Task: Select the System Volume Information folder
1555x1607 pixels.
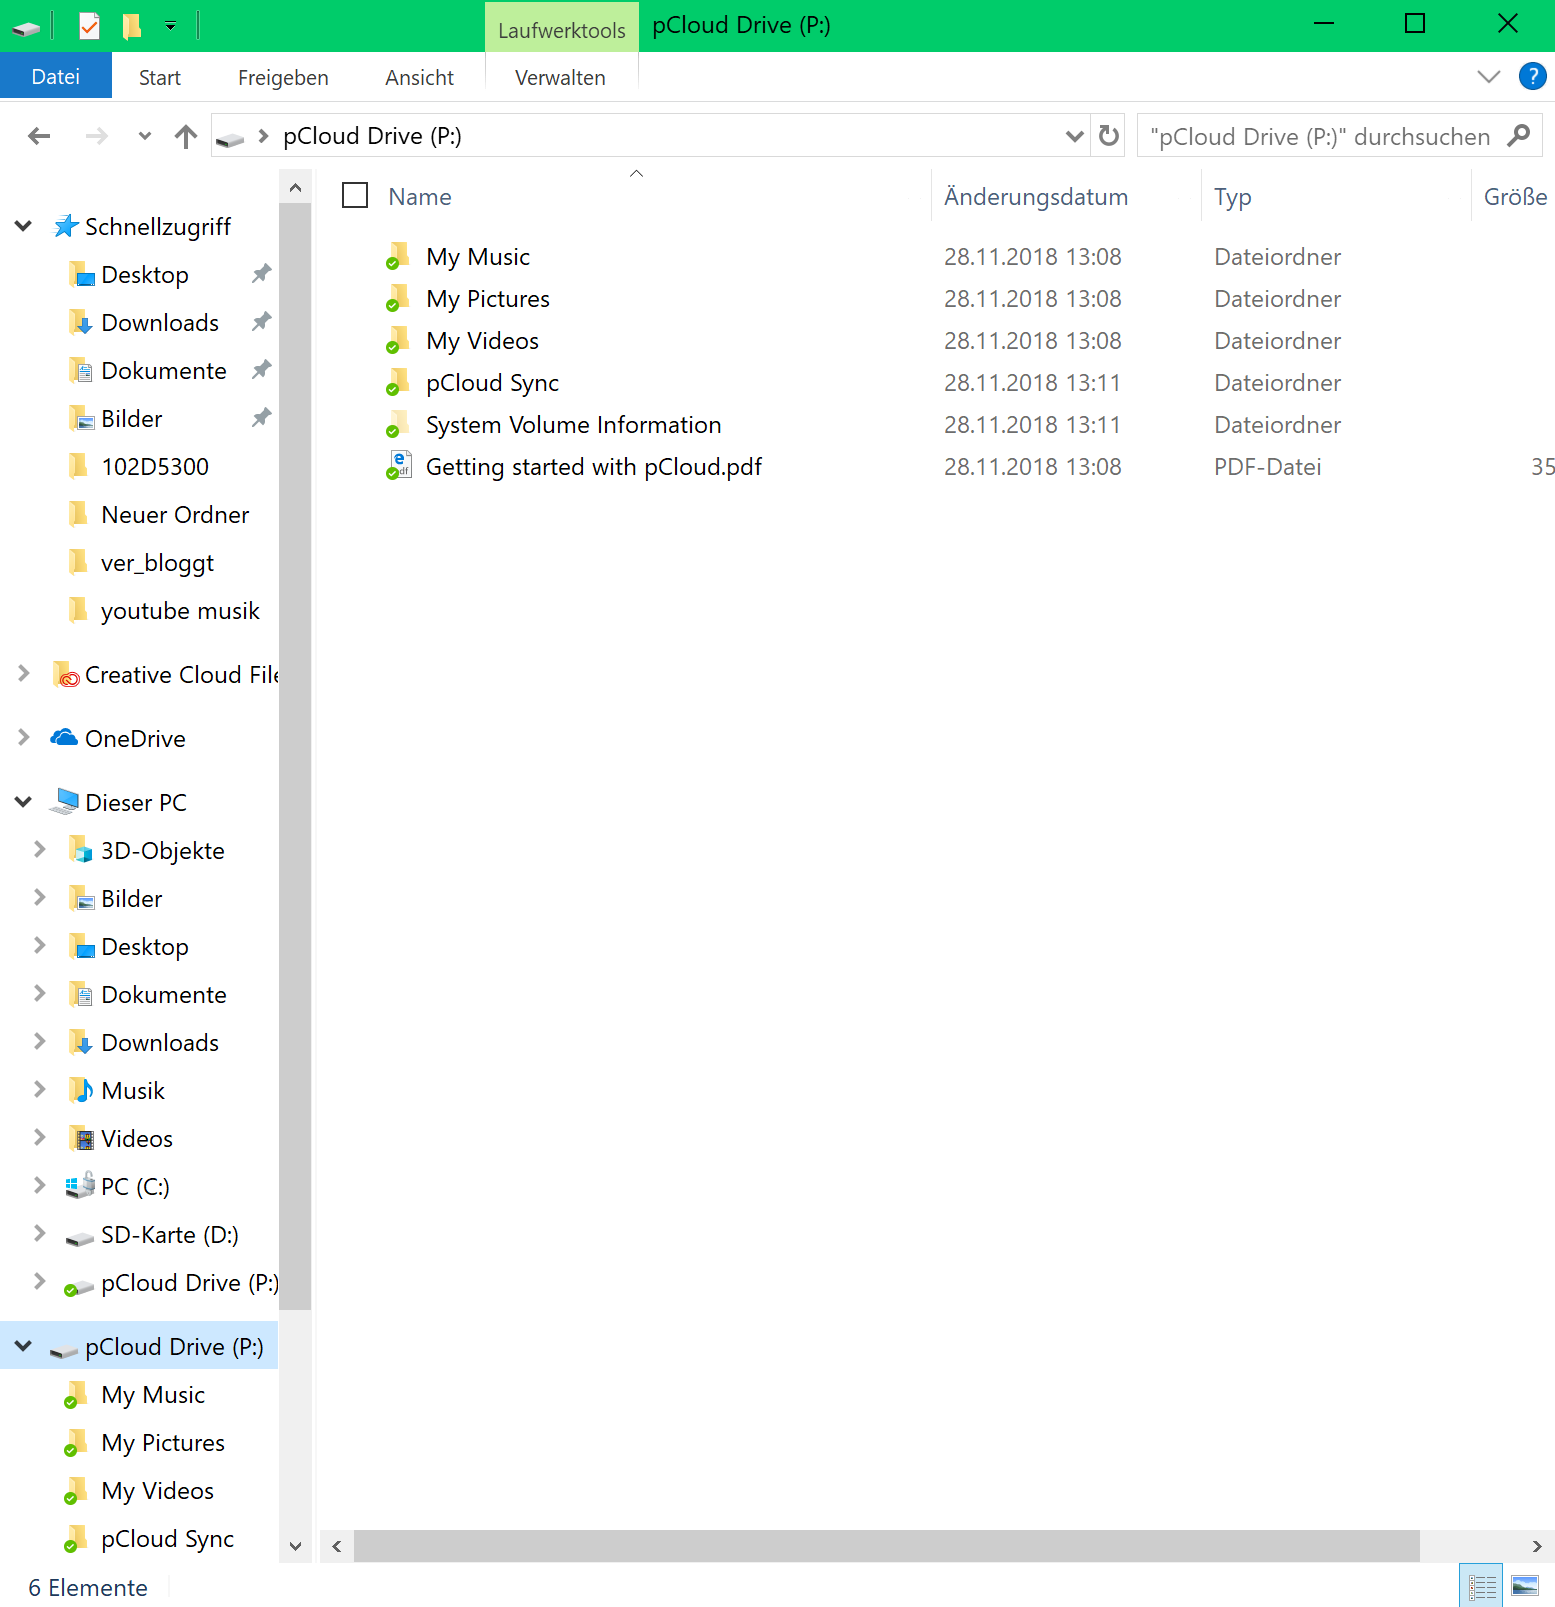Action: [x=573, y=425]
